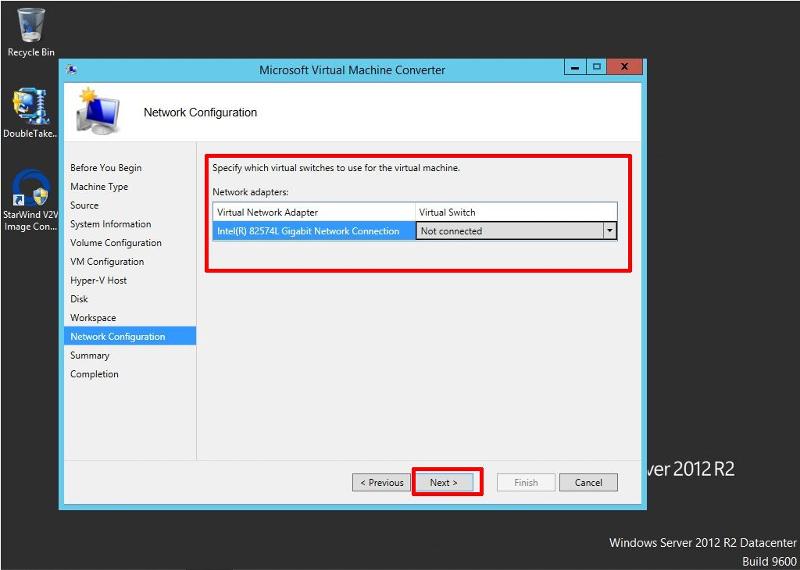Click the Next button
The height and width of the screenshot is (570, 800).
pyautogui.click(x=444, y=482)
